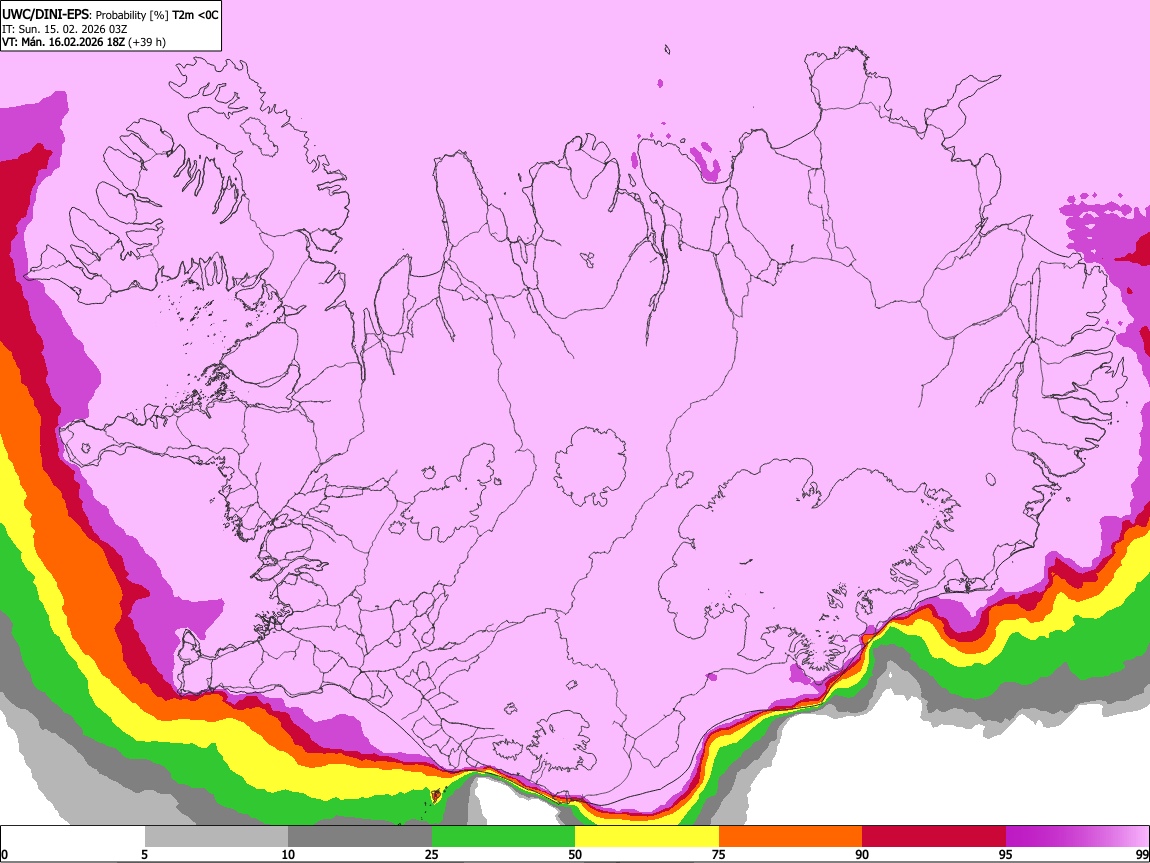This screenshot has height=863, width=1150.
Task: Click the light gray 5–10 legend segment
Action: (x=216, y=837)
